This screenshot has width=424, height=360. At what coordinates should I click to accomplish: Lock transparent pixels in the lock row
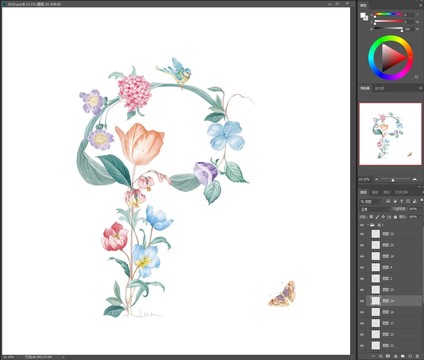click(371, 217)
